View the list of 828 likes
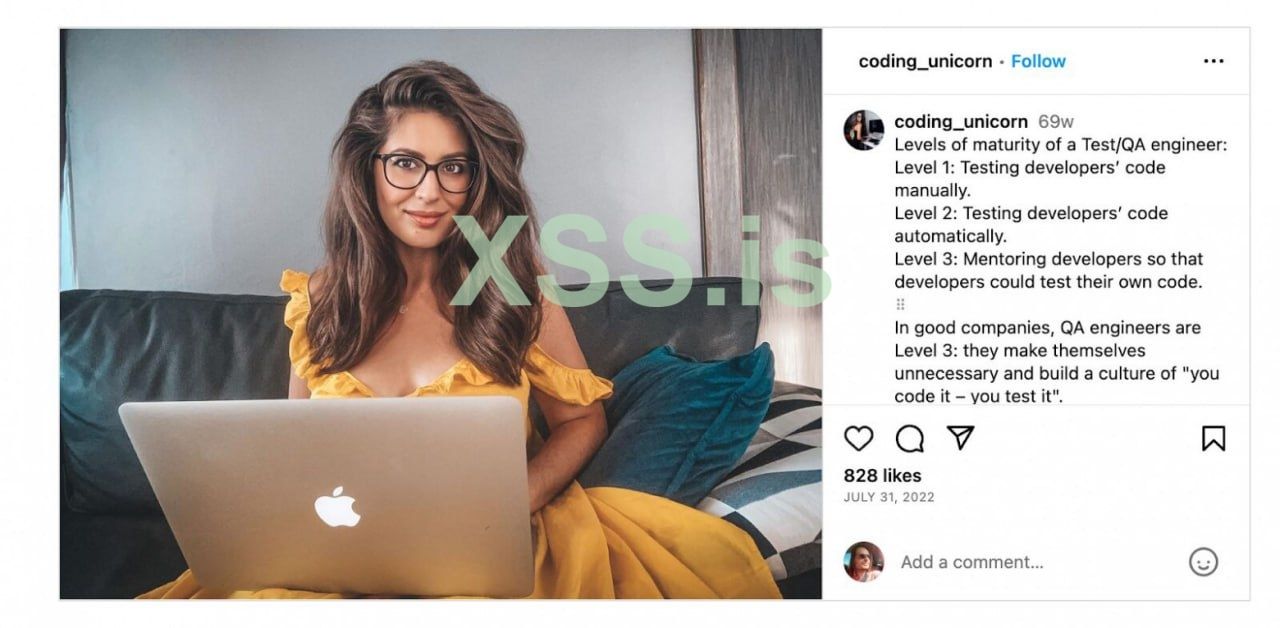The height and width of the screenshot is (628, 1280). 883,476
